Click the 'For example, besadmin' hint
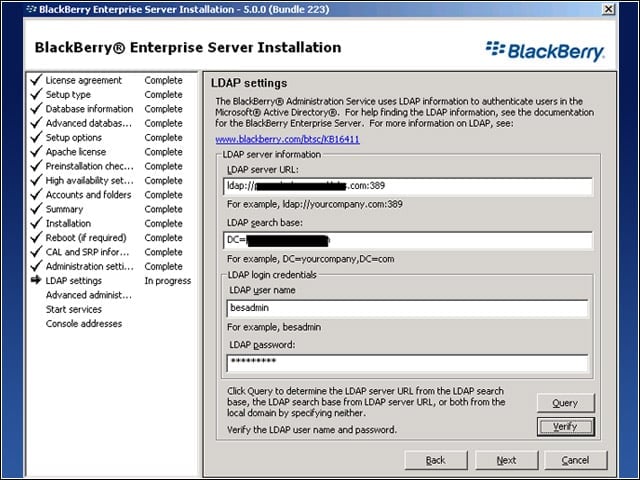 (274, 327)
